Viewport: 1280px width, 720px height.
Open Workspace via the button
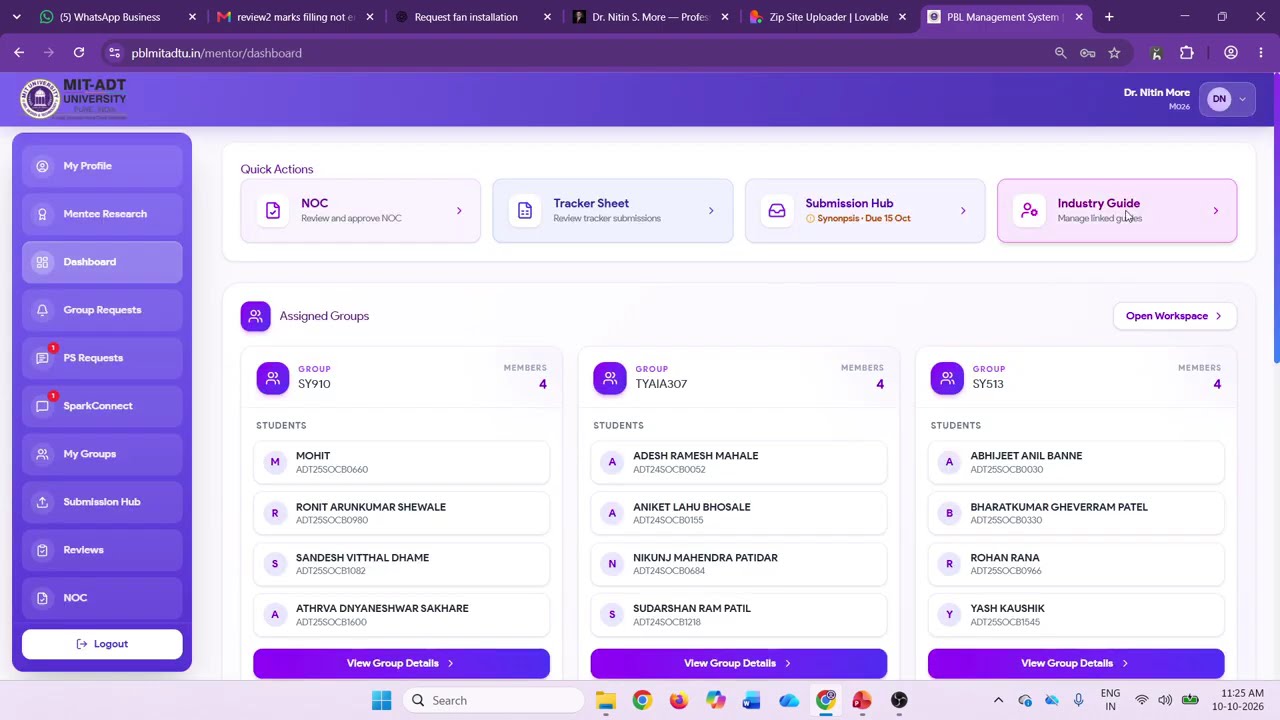click(1174, 316)
